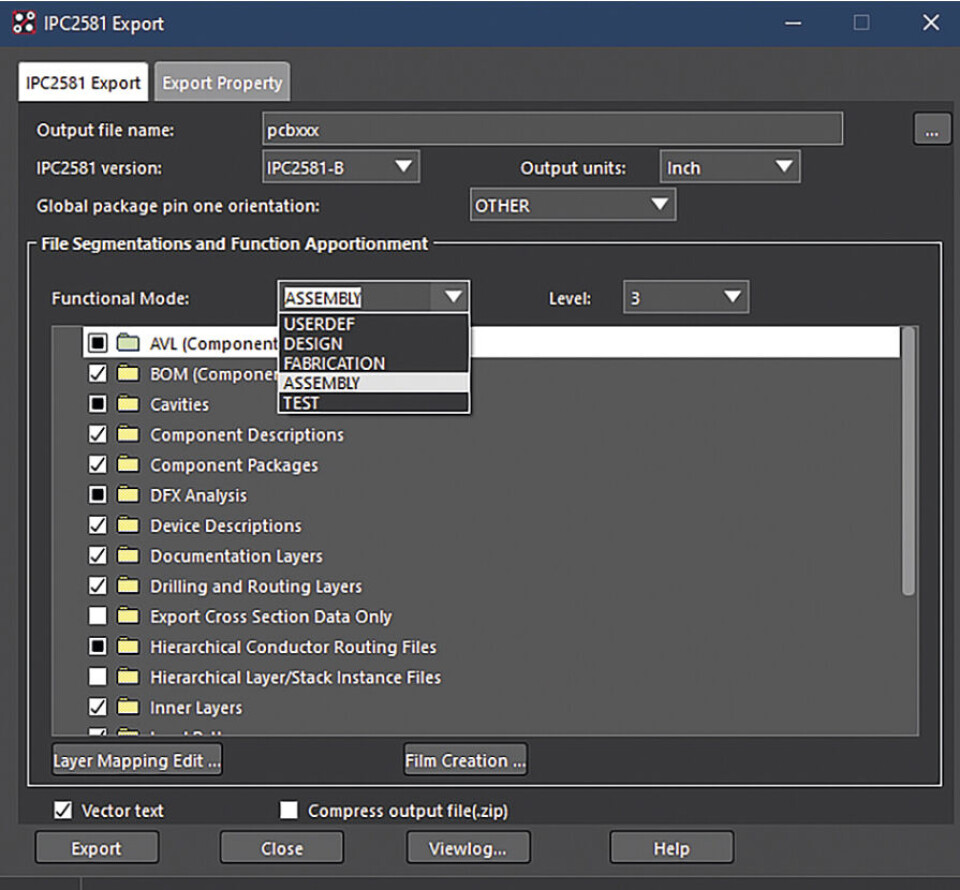Viewport: 960px width, 890px height.
Task: Collapse the Functional Mode dropdown arrow
Action: (x=453, y=297)
